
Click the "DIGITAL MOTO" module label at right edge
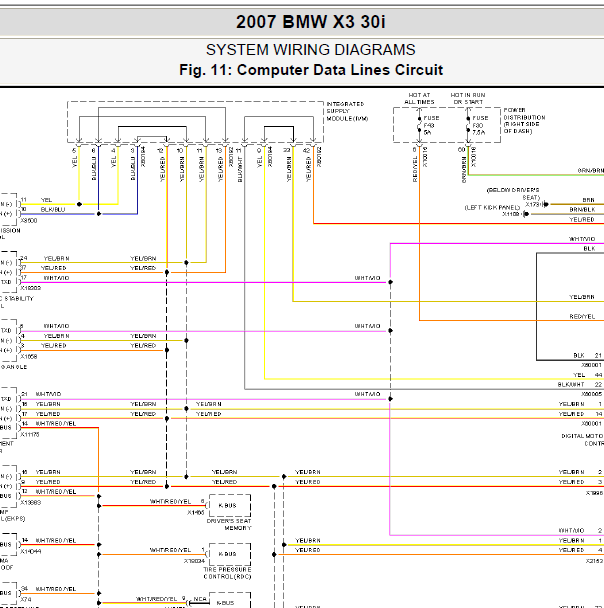582,436
